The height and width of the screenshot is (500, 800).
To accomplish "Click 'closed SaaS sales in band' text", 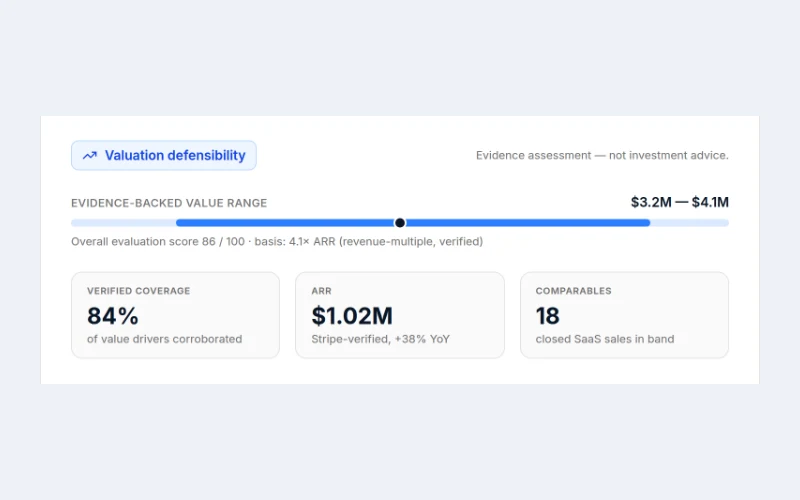I will 605,339.
